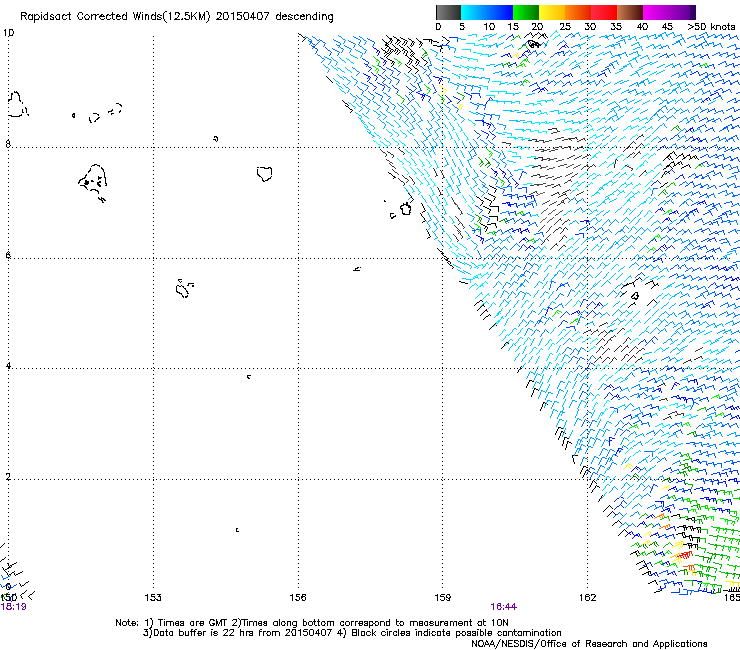Click the green 15-20 knots legend color
The image size is (740, 650).
(526, 12)
